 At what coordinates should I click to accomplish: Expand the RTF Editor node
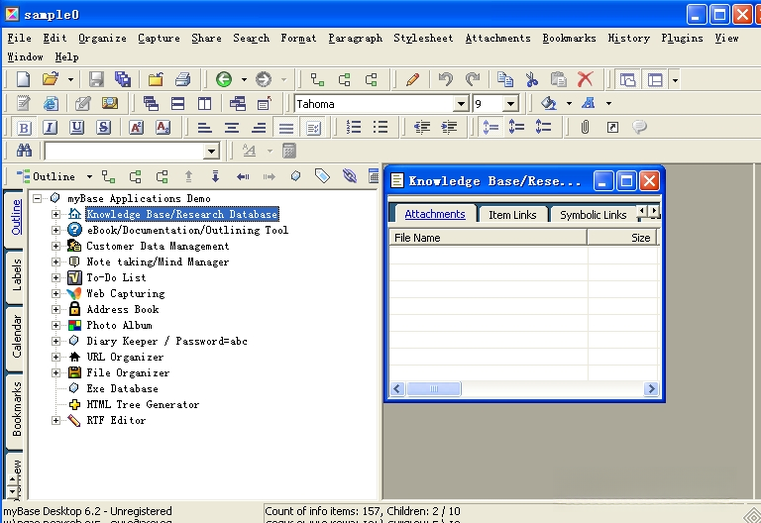56,420
